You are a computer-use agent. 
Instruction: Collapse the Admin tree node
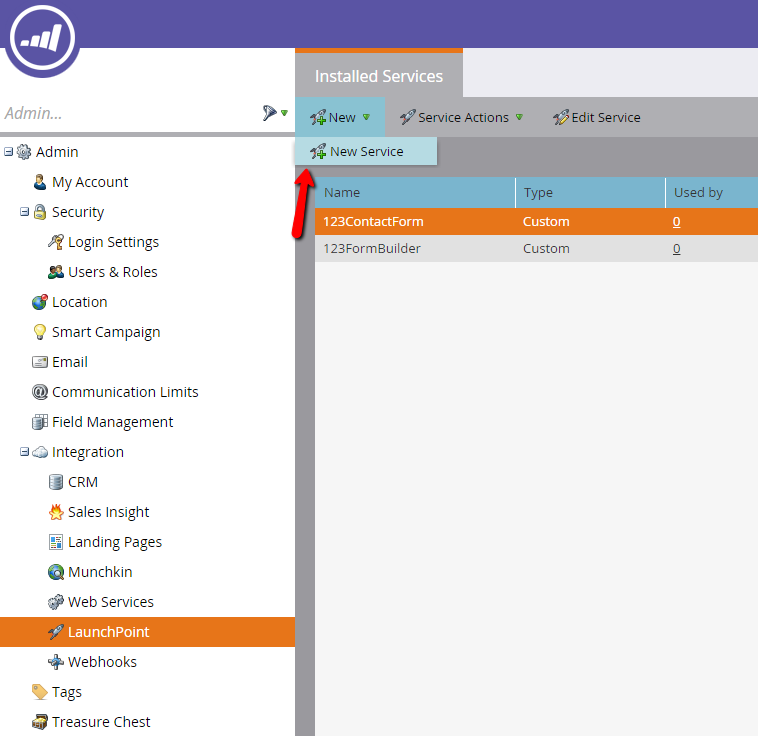point(8,152)
